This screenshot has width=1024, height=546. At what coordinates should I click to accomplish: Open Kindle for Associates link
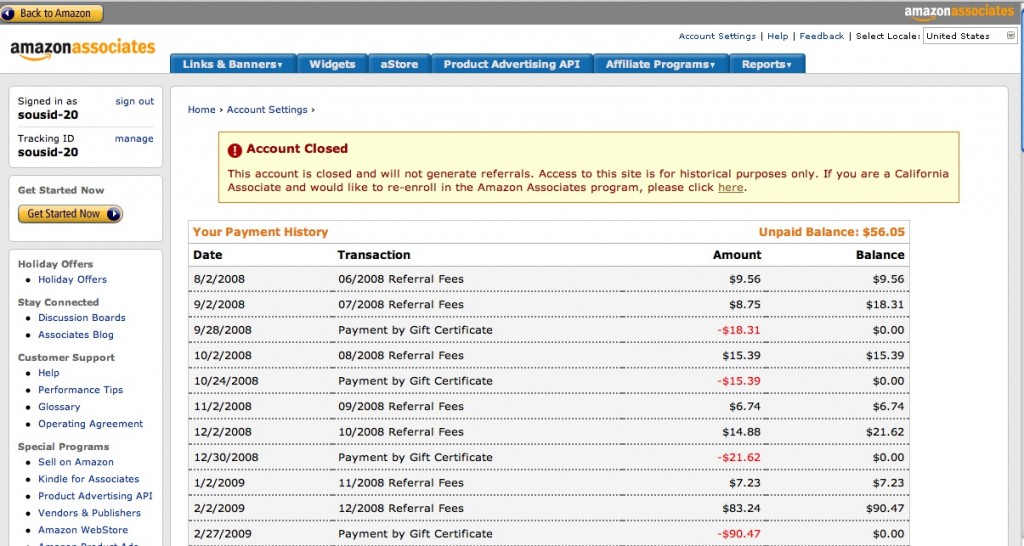pos(89,479)
